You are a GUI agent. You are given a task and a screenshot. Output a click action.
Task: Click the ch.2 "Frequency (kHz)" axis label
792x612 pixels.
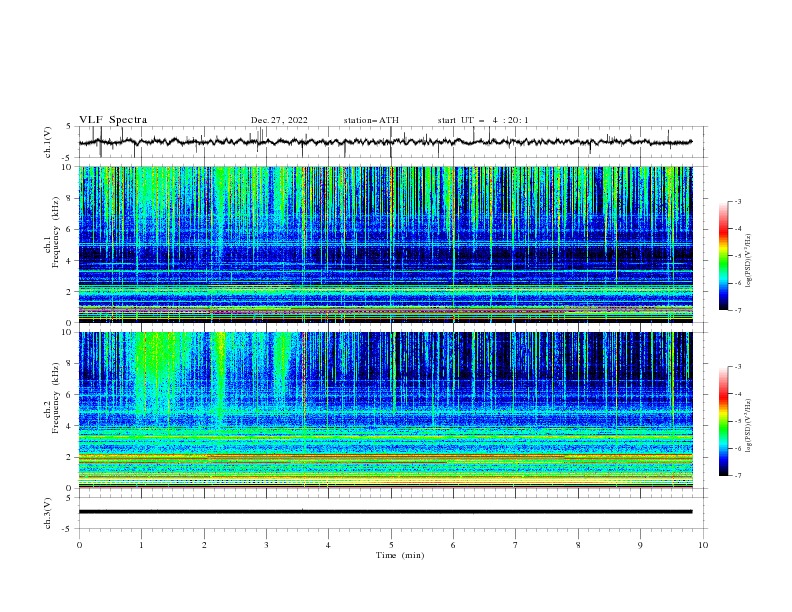coord(56,397)
